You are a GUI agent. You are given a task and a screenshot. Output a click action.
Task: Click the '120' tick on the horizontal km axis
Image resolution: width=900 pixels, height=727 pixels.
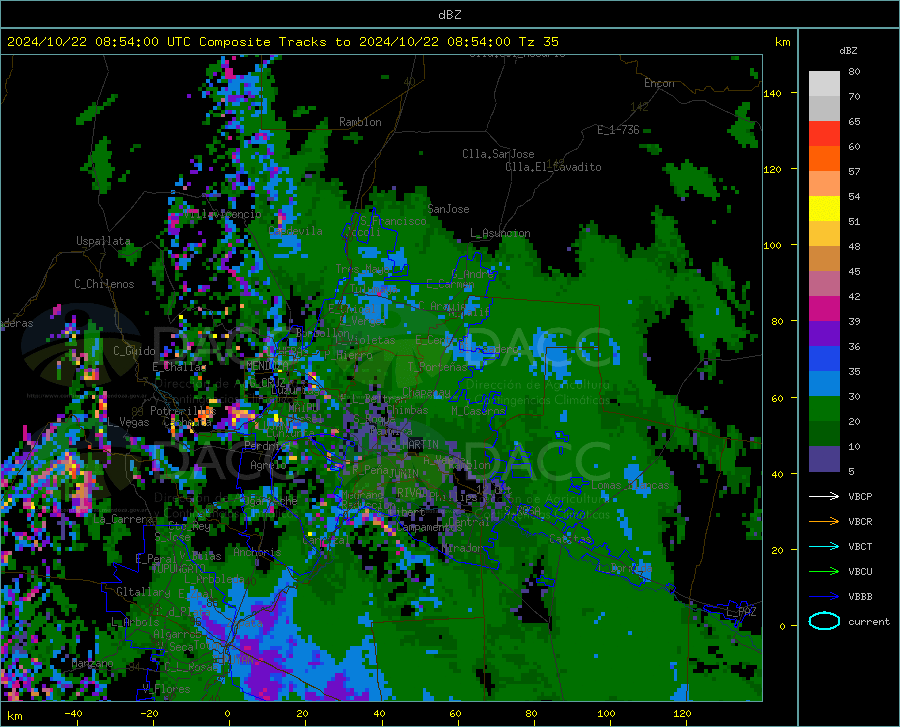tap(682, 714)
